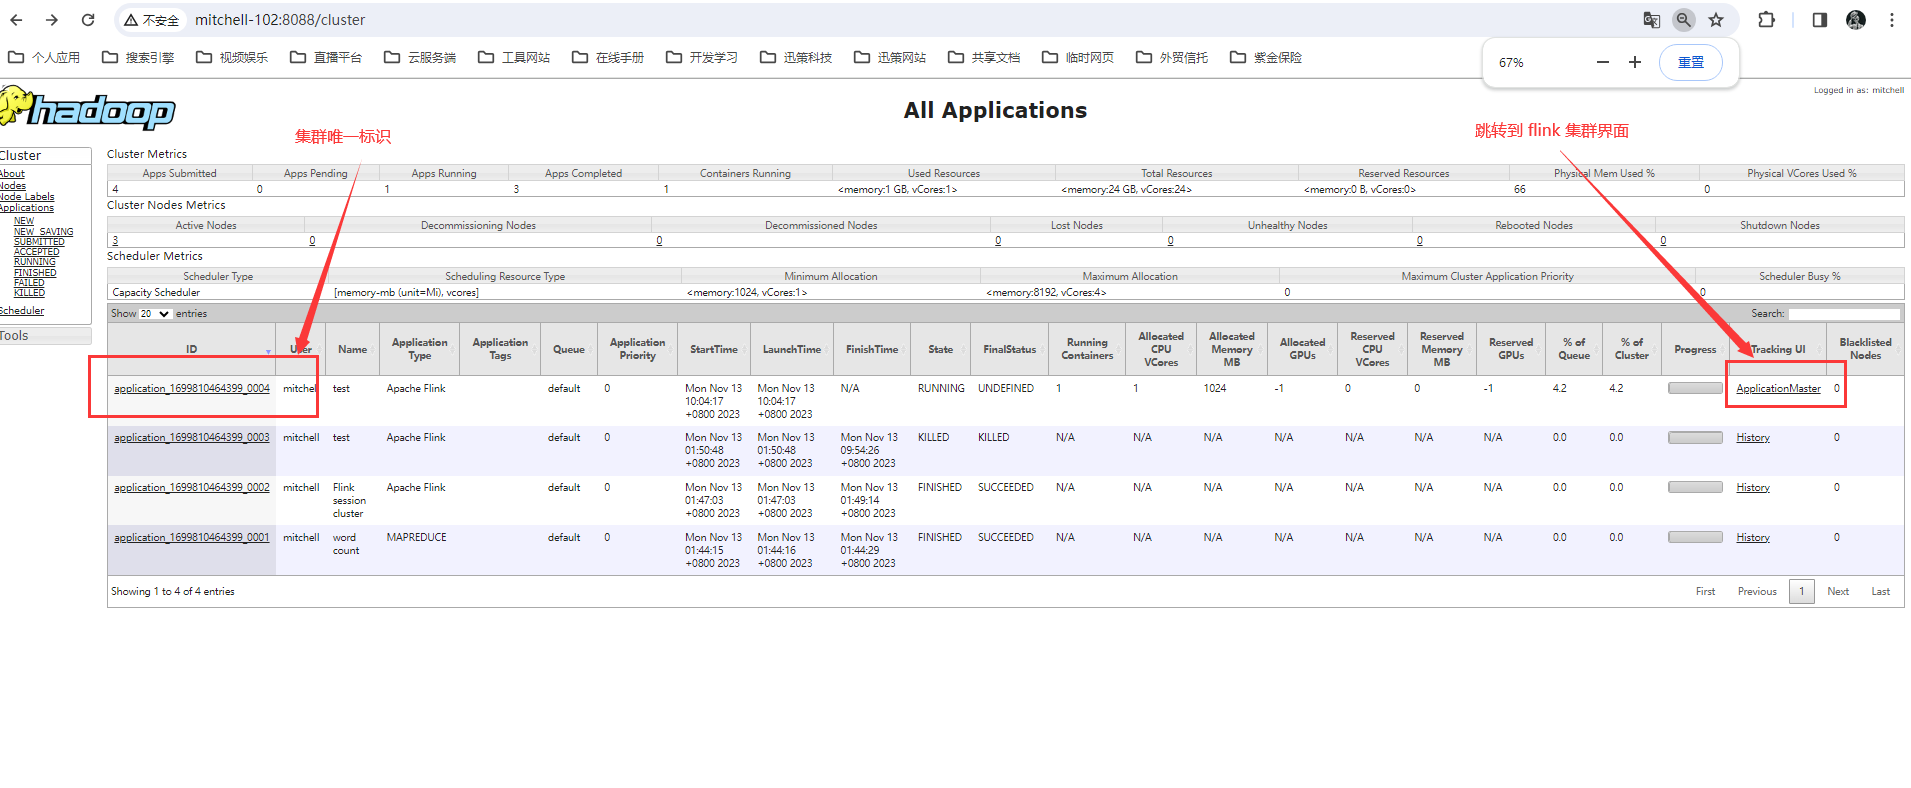Open the 迅策网站 bookmark folder
Image resolution: width=1911 pixels, height=788 pixels.
890,57
